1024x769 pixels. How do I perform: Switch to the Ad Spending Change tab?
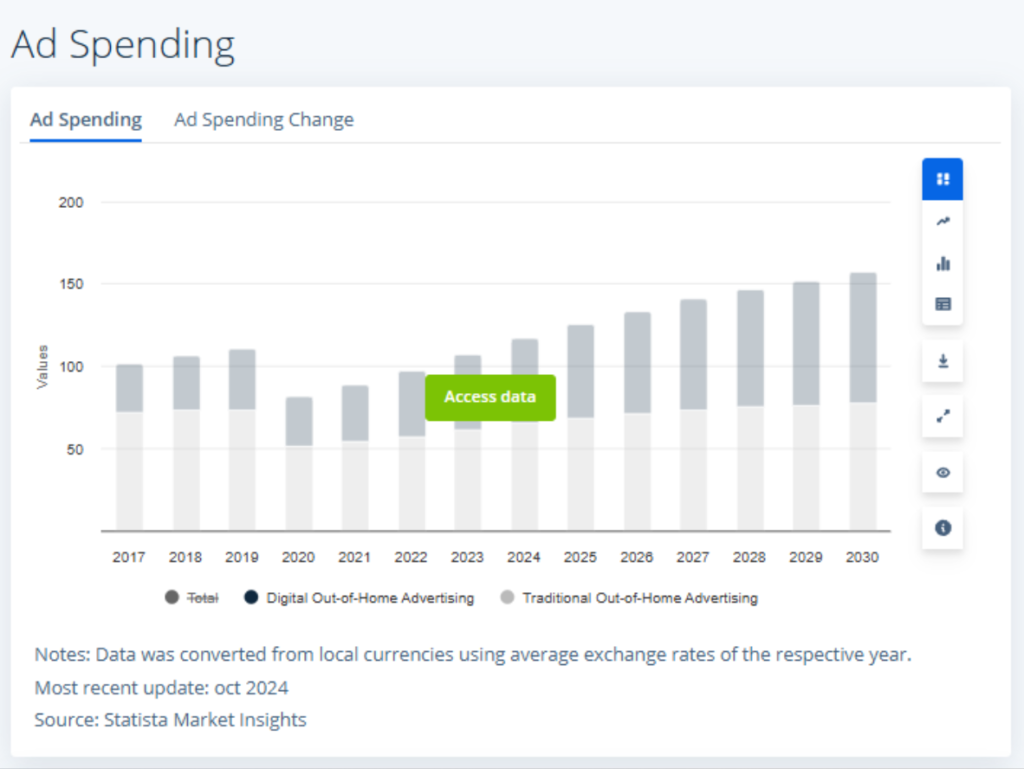(264, 120)
